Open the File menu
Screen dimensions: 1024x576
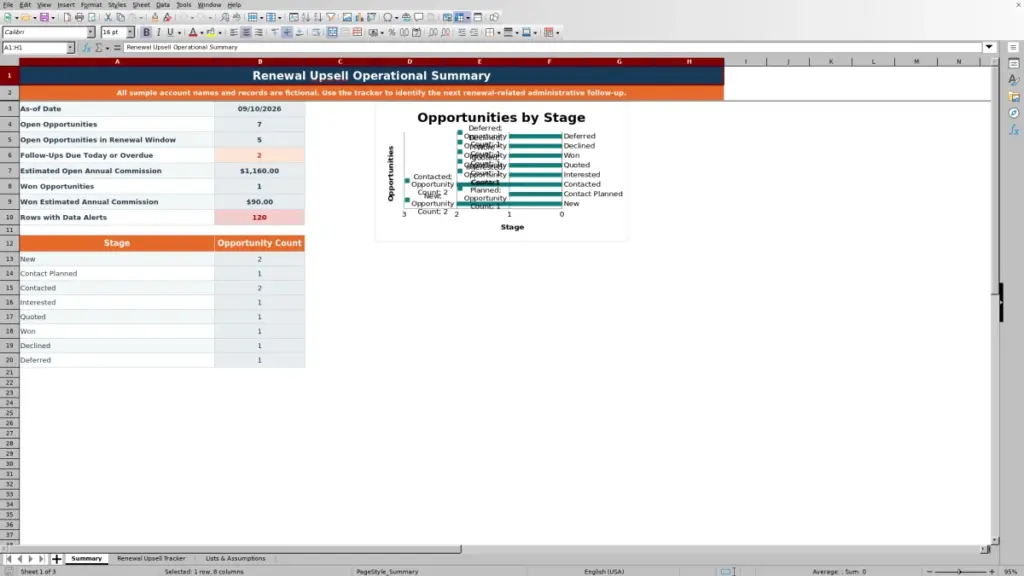8,5
